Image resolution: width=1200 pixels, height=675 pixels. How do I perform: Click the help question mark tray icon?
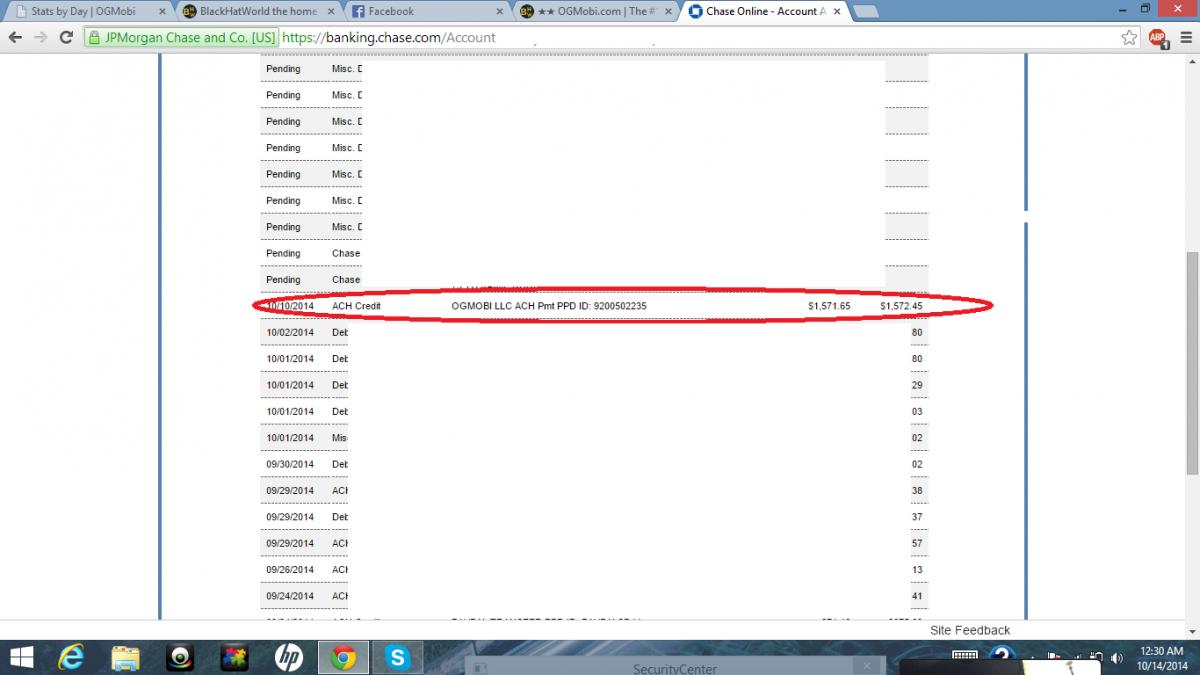coord(1003,657)
